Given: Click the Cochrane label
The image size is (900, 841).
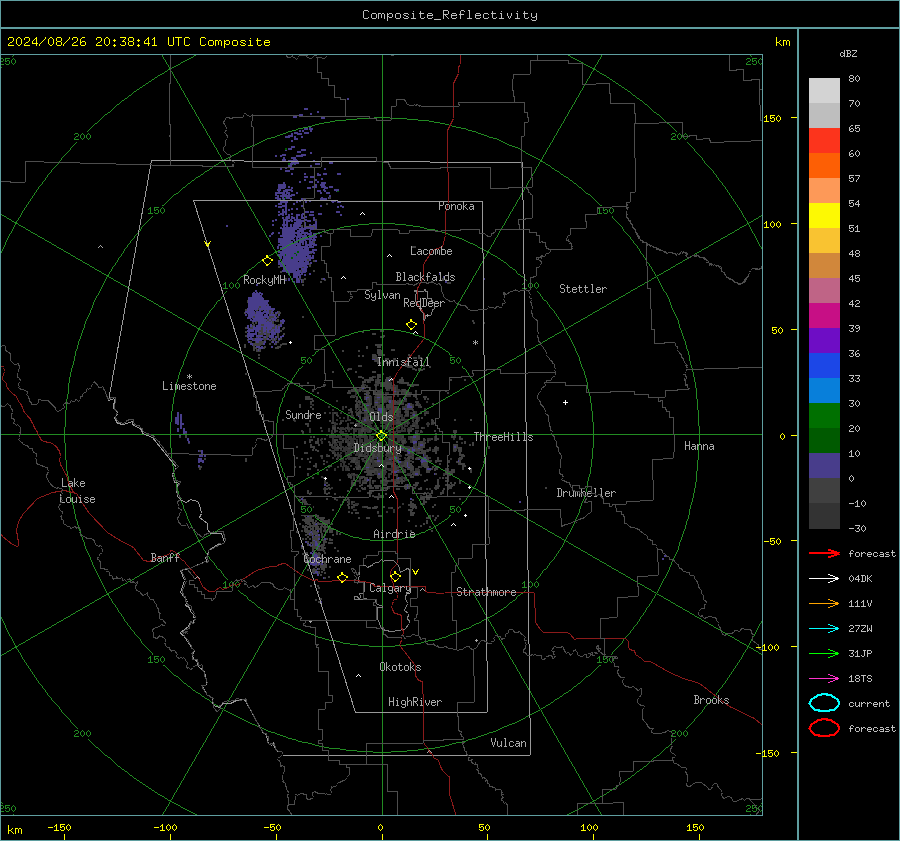Looking at the screenshot, I should [327, 559].
